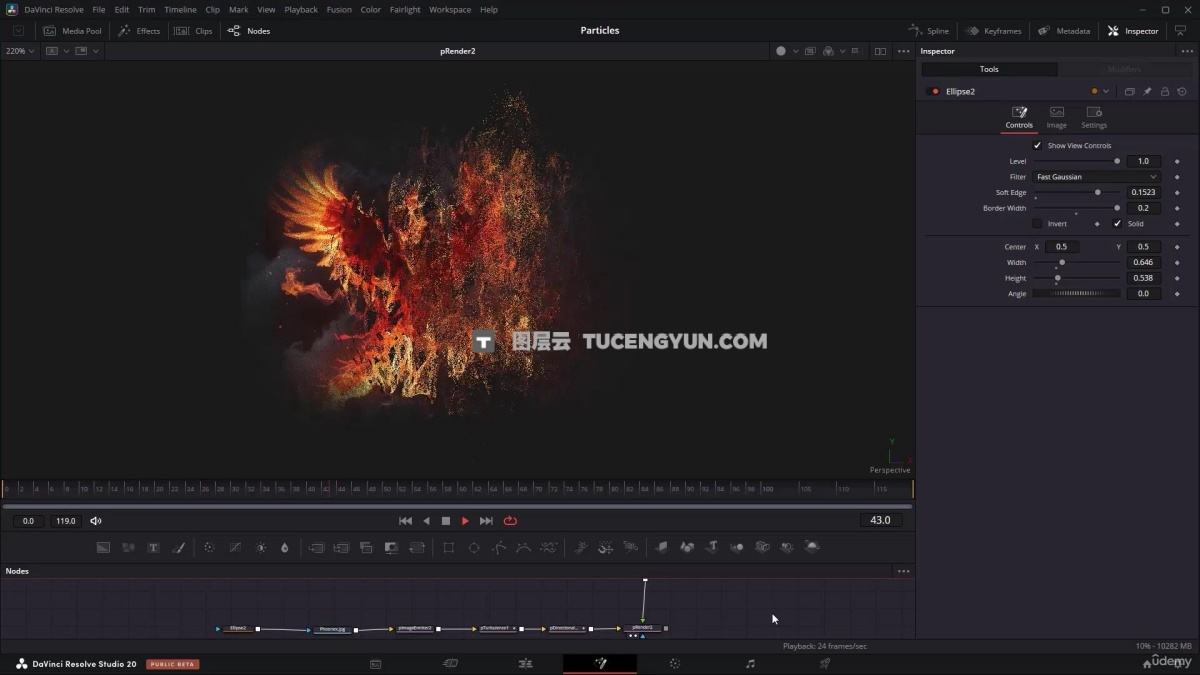Select the pImageEmitter2 node
Image resolution: width=1200 pixels, height=675 pixels.
point(415,629)
